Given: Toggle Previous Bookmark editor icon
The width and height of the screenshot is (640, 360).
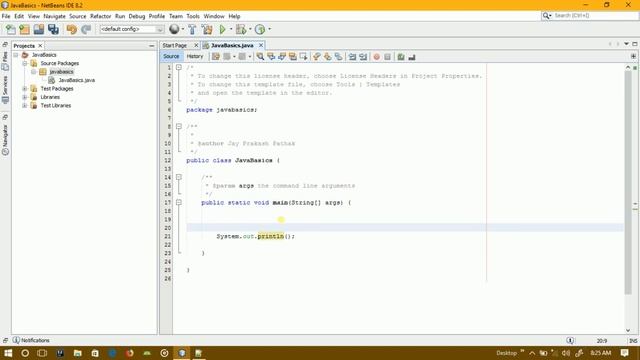Looking at the screenshot, I should click(317, 57).
